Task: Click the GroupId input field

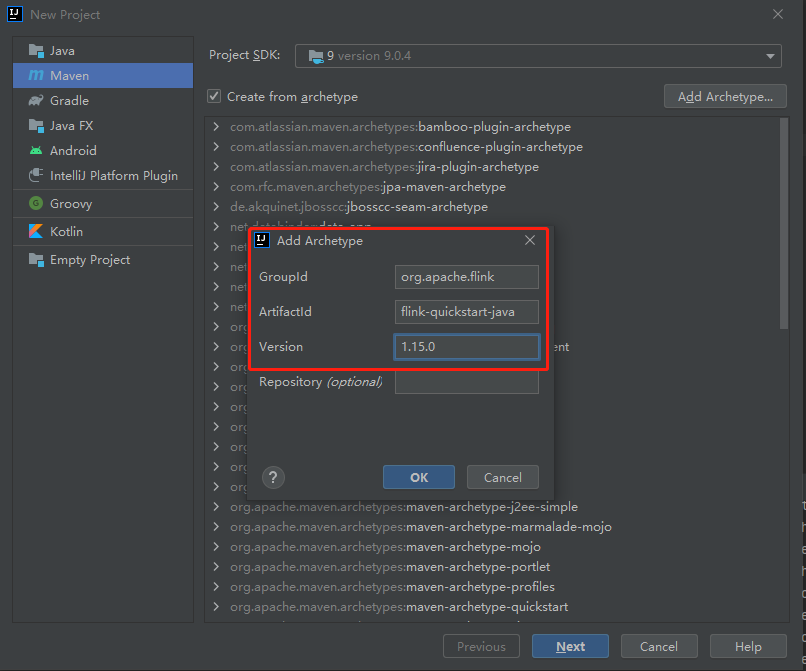Action: tap(467, 277)
